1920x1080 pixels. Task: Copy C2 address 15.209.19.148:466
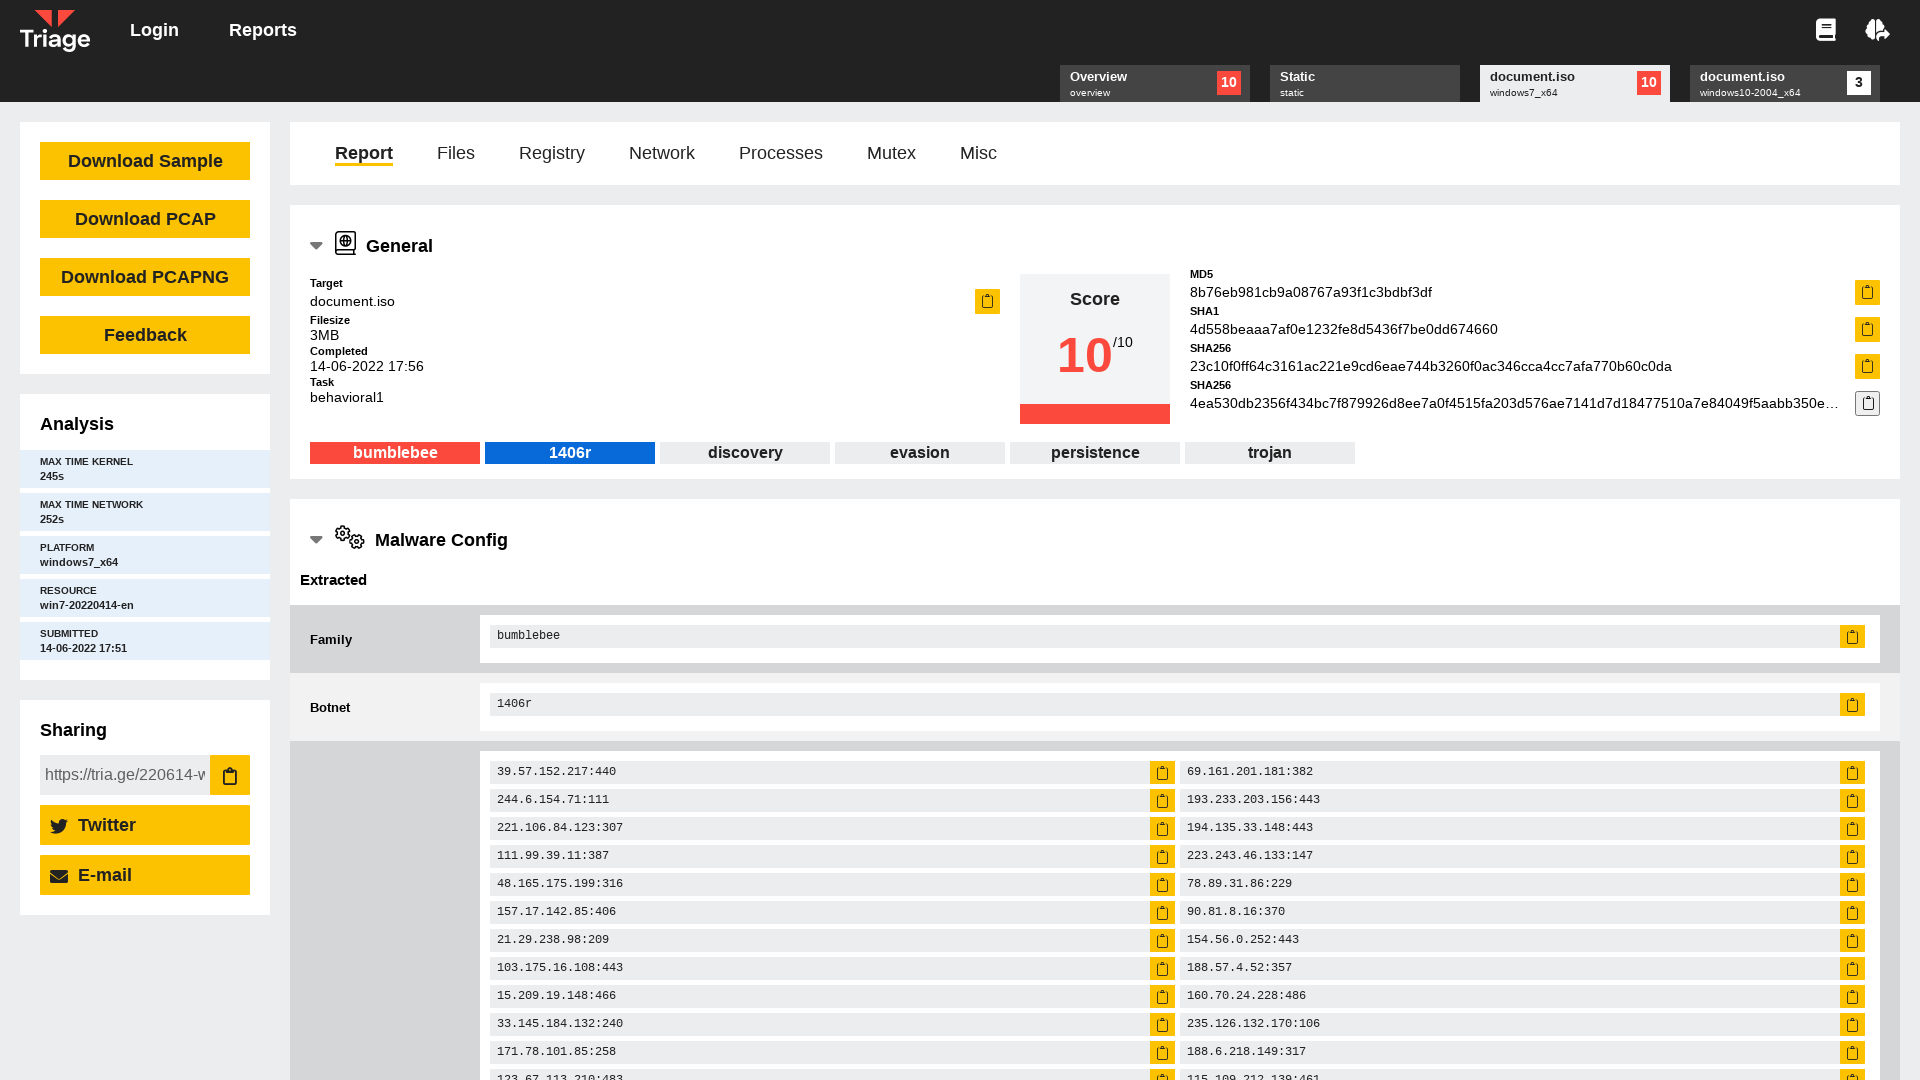(1162, 997)
